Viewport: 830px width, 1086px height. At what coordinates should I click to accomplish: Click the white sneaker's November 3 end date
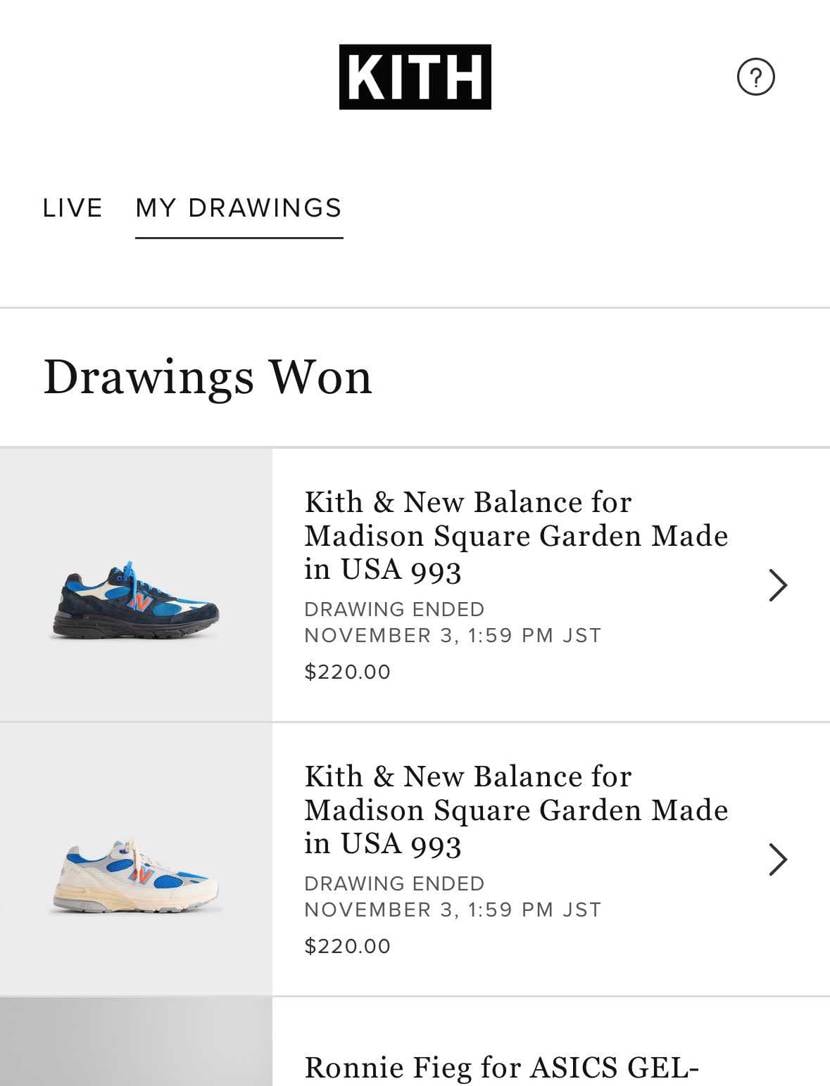pyautogui.click(x=452, y=910)
